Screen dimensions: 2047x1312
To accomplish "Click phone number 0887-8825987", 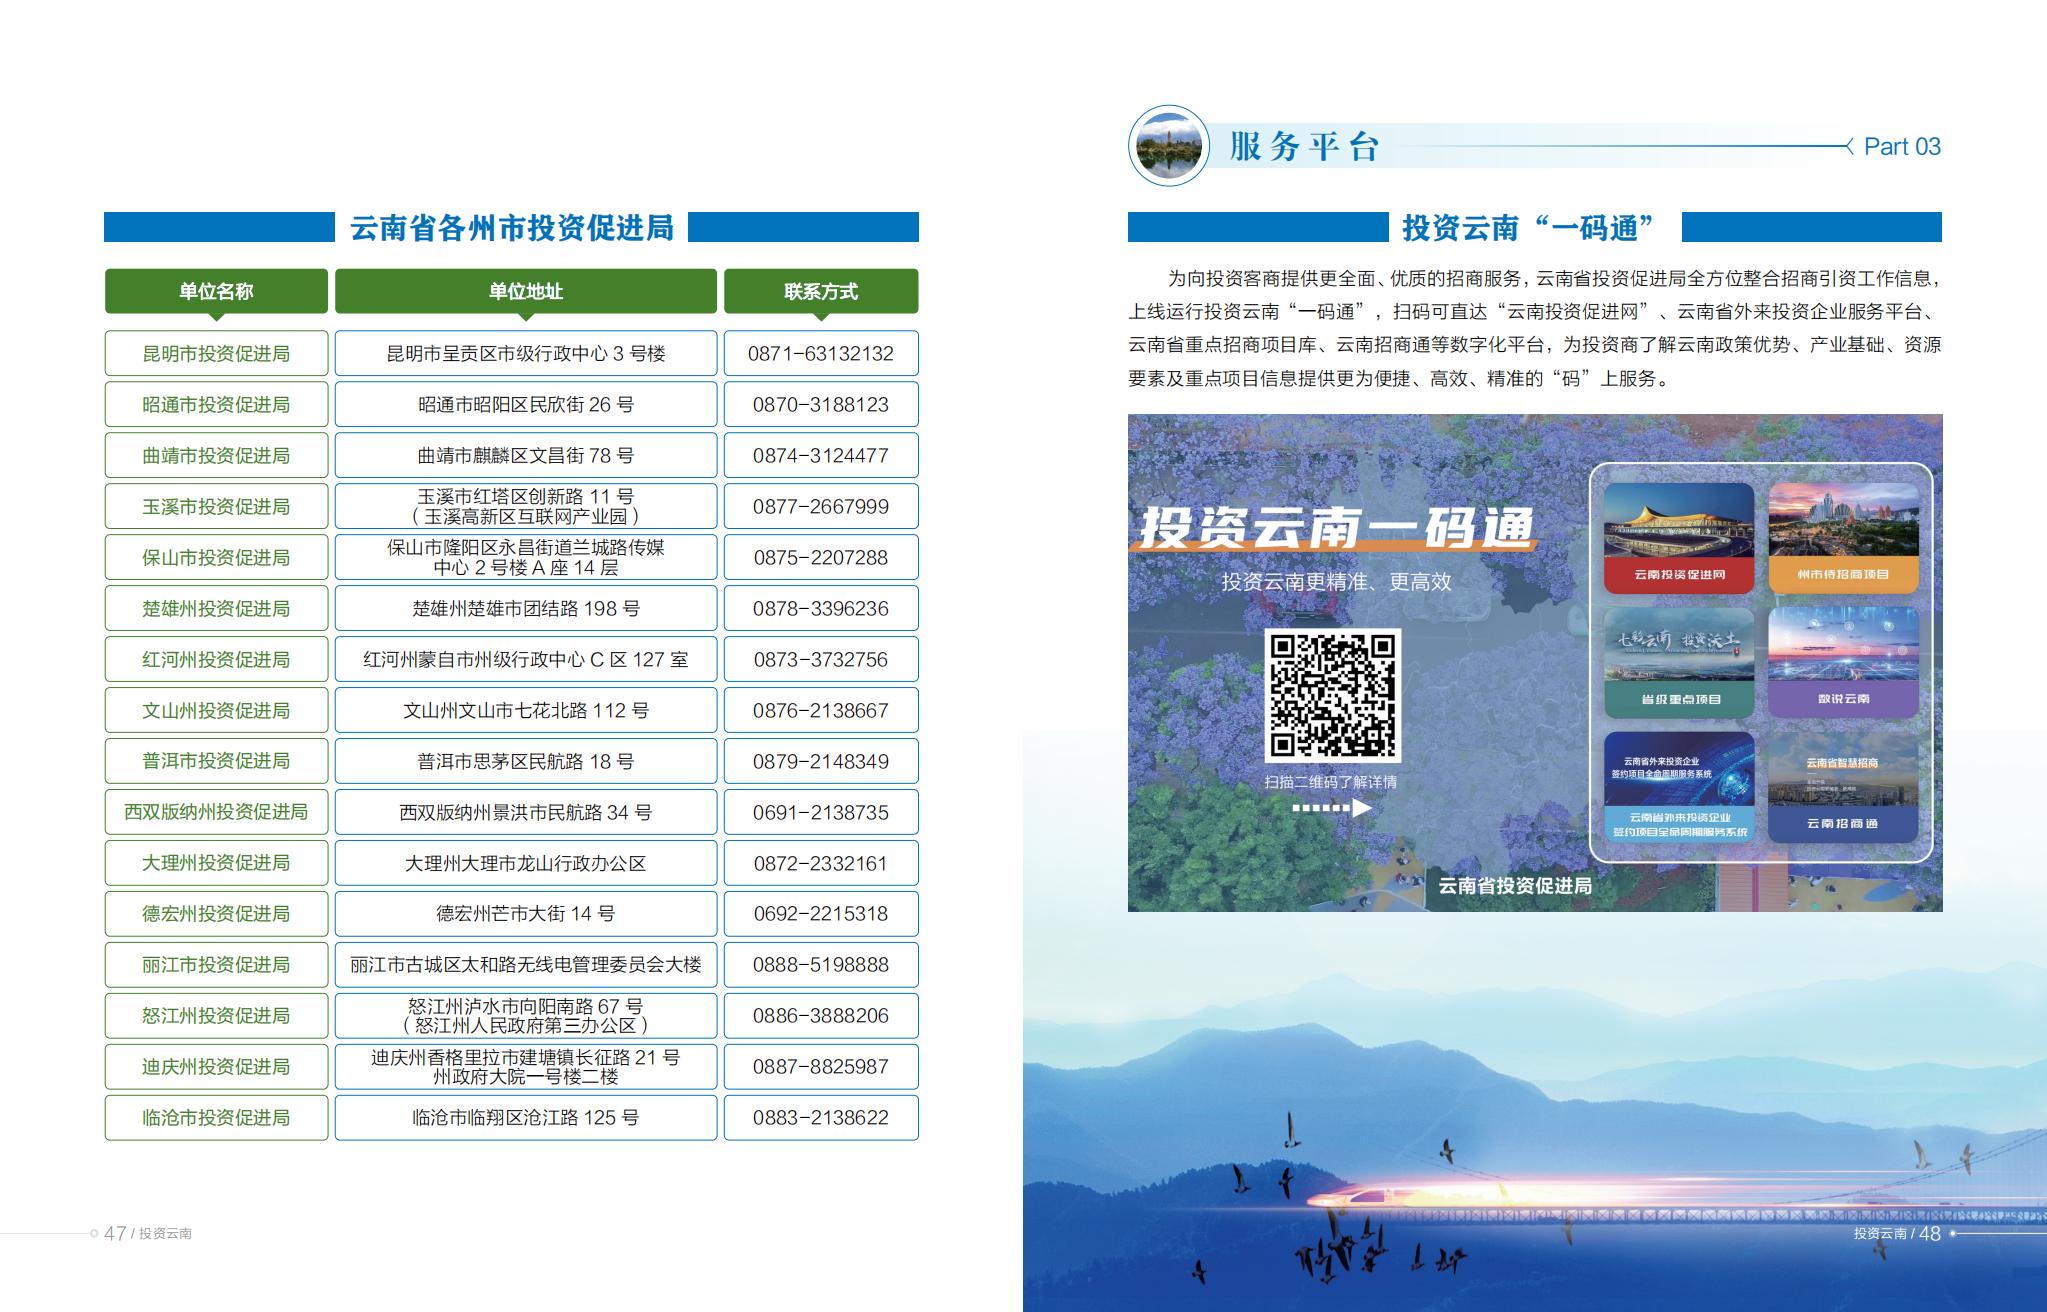I will tap(821, 1067).
